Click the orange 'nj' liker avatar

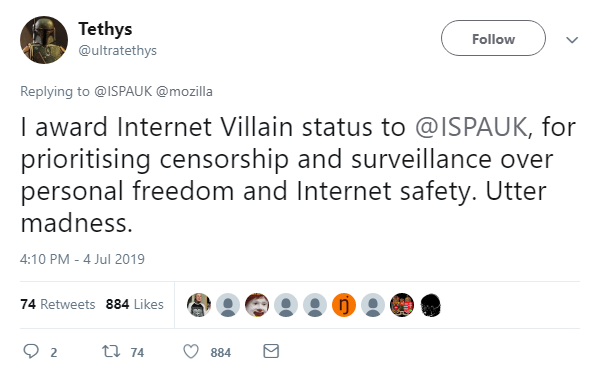tap(344, 305)
